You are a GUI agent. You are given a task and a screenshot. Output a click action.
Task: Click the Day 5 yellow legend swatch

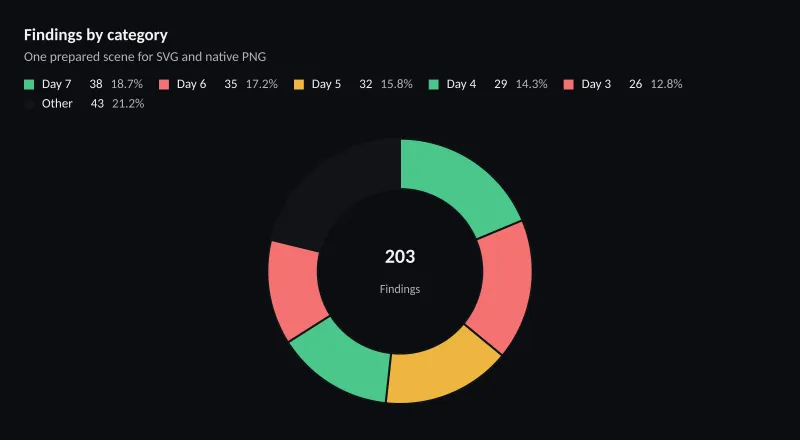click(x=299, y=85)
